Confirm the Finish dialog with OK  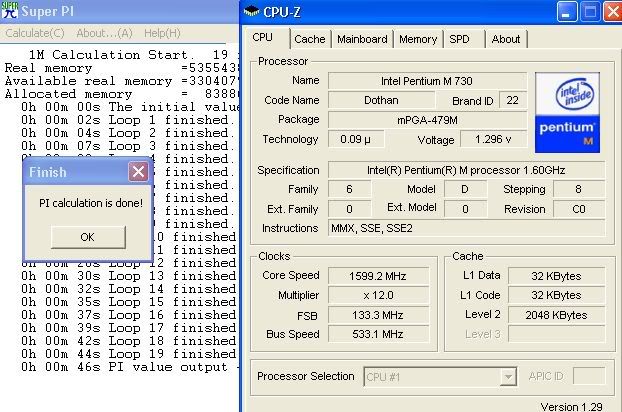[x=88, y=237]
